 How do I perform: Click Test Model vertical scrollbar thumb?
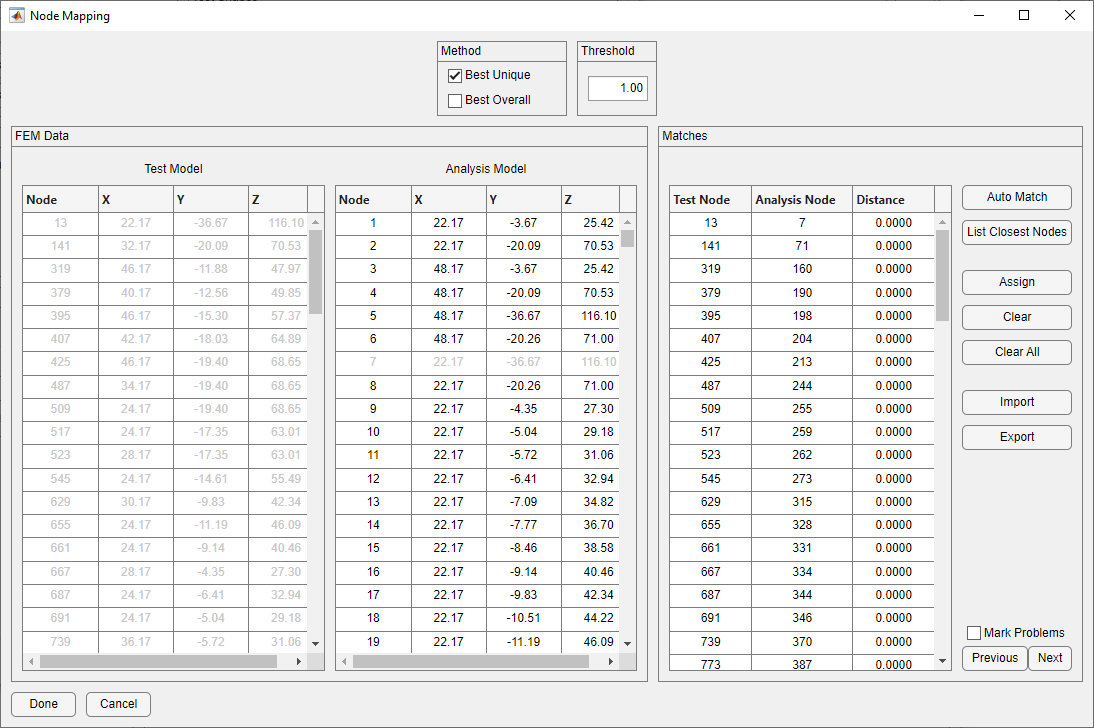point(315,272)
